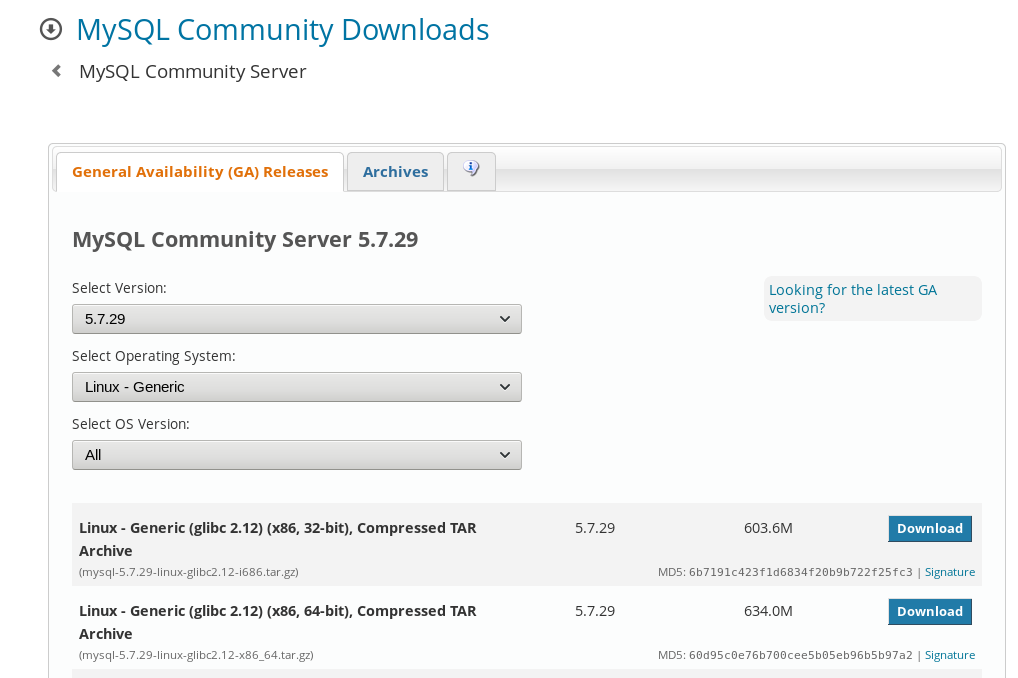
Task: Click version 5.7.29 in the 32-bit row
Action: (595, 528)
